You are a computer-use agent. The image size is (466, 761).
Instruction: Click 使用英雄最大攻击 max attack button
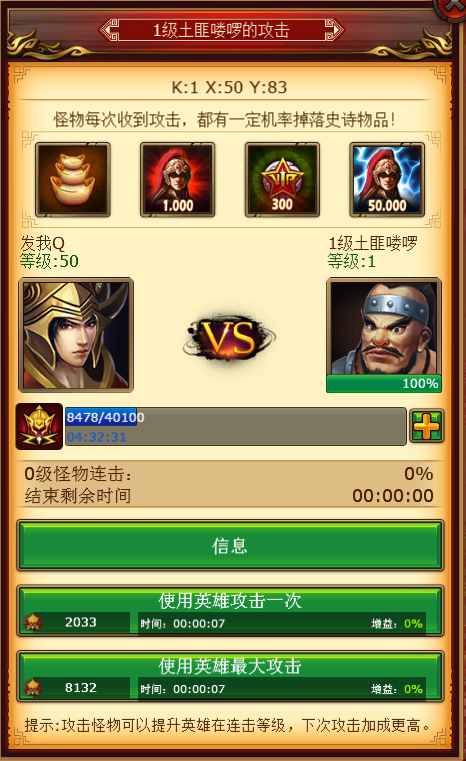230,677
